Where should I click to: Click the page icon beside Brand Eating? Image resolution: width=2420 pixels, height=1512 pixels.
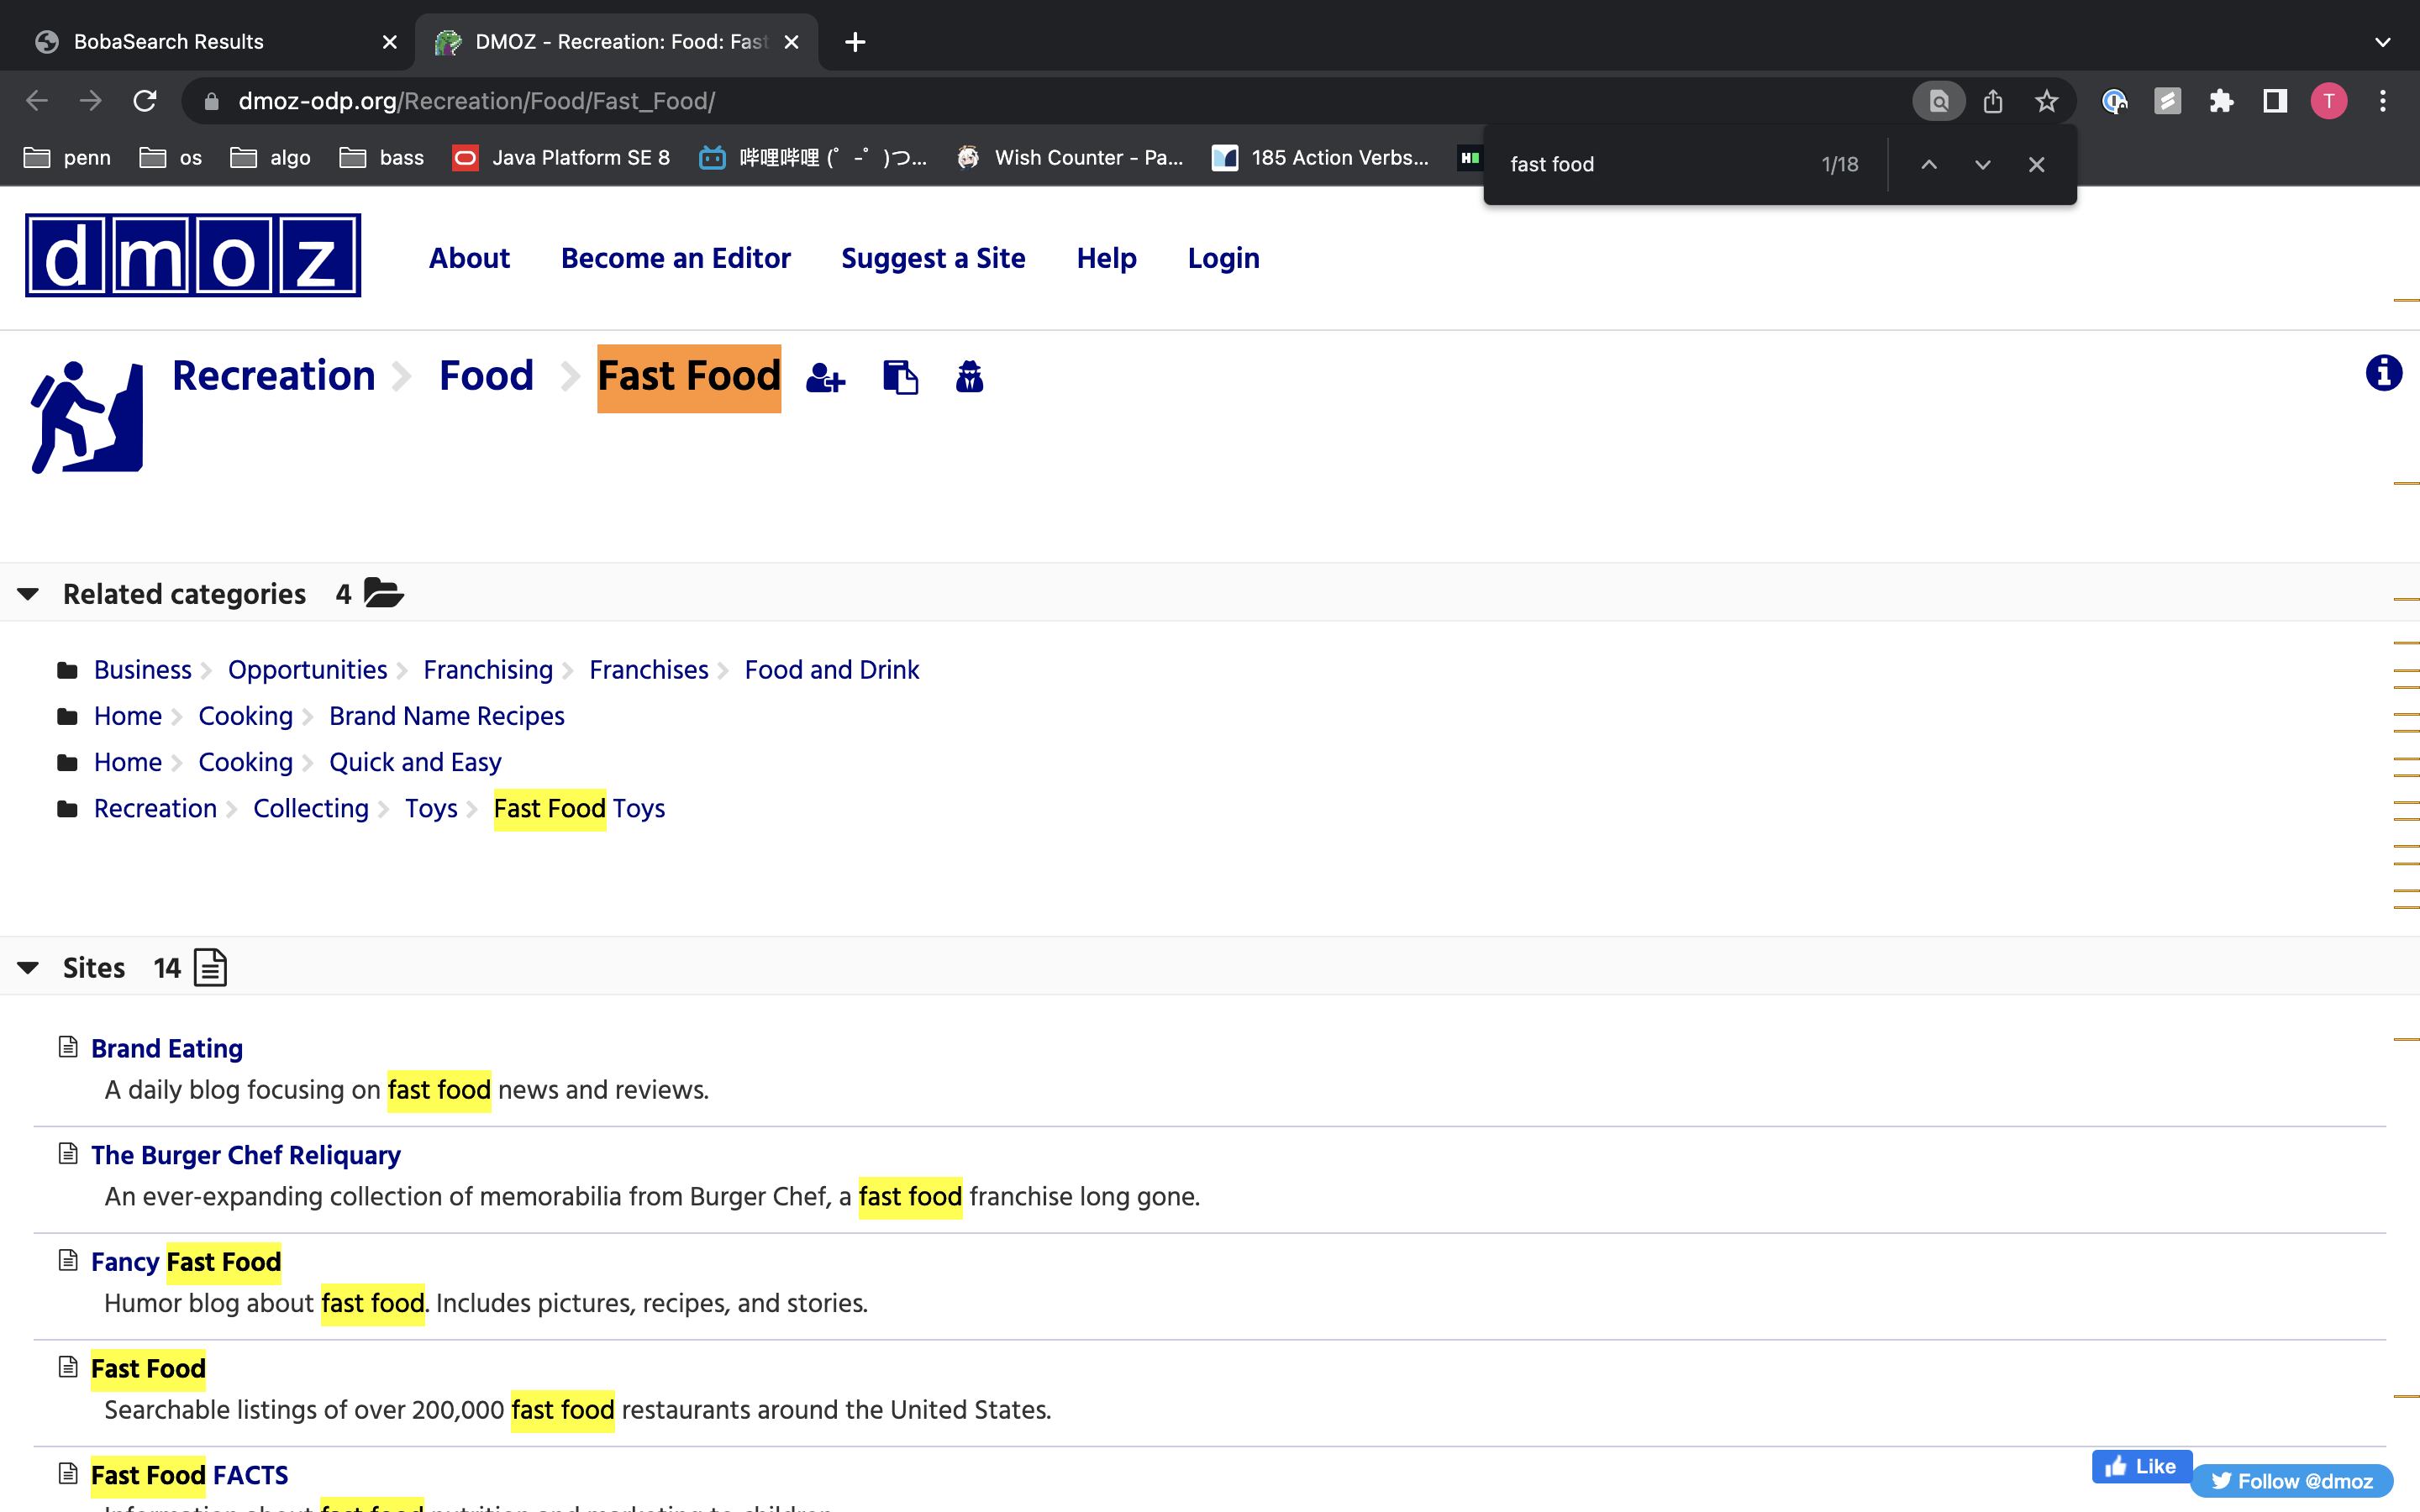click(68, 1047)
